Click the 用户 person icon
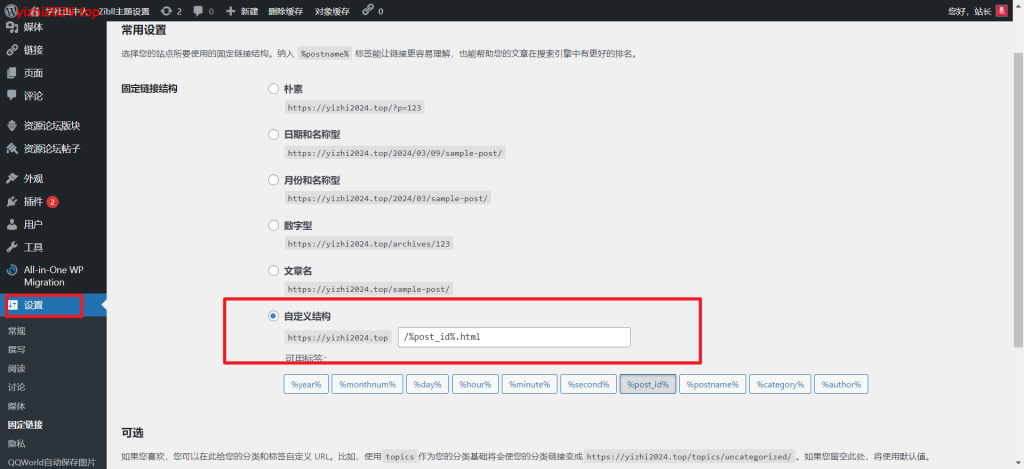Image resolution: width=1024 pixels, height=469 pixels. tap(12, 224)
